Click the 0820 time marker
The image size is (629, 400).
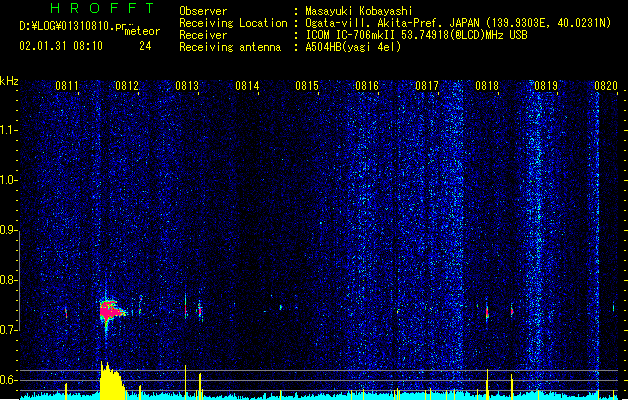[x=606, y=86]
